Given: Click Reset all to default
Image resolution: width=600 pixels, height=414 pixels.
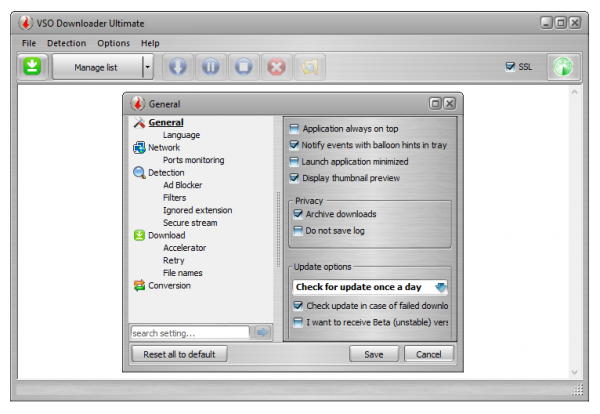Looking at the screenshot, I should (x=179, y=354).
